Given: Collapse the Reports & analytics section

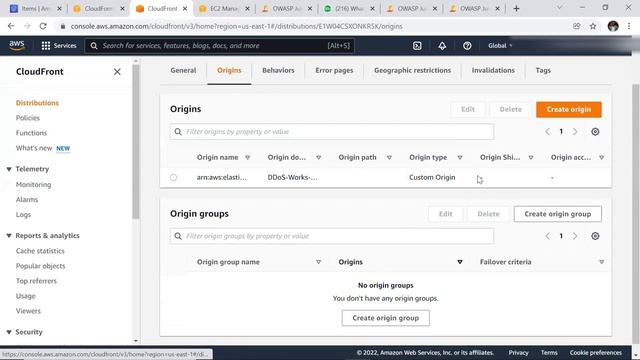Looking at the screenshot, I should (x=9, y=236).
